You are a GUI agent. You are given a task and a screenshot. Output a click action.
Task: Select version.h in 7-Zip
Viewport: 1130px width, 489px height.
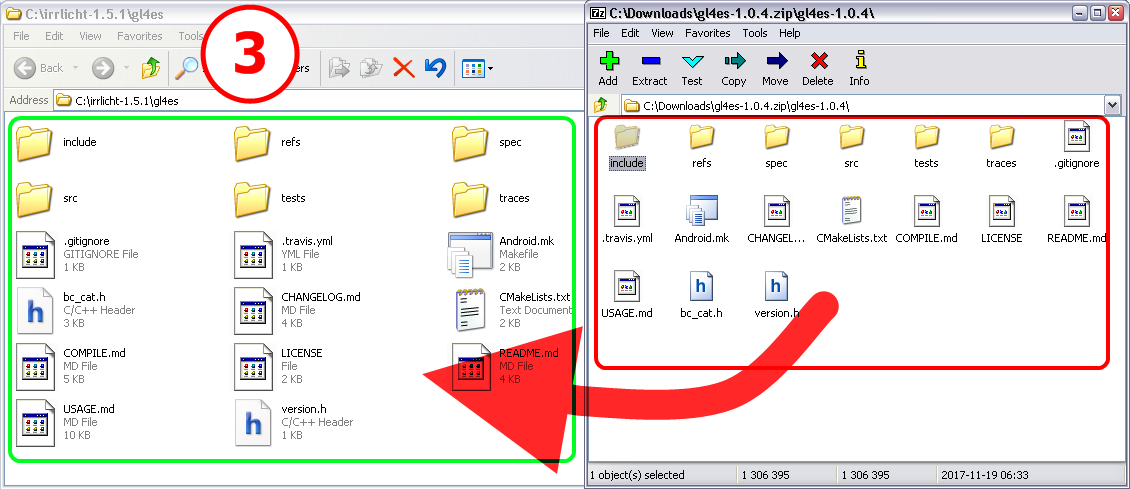(776, 295)
